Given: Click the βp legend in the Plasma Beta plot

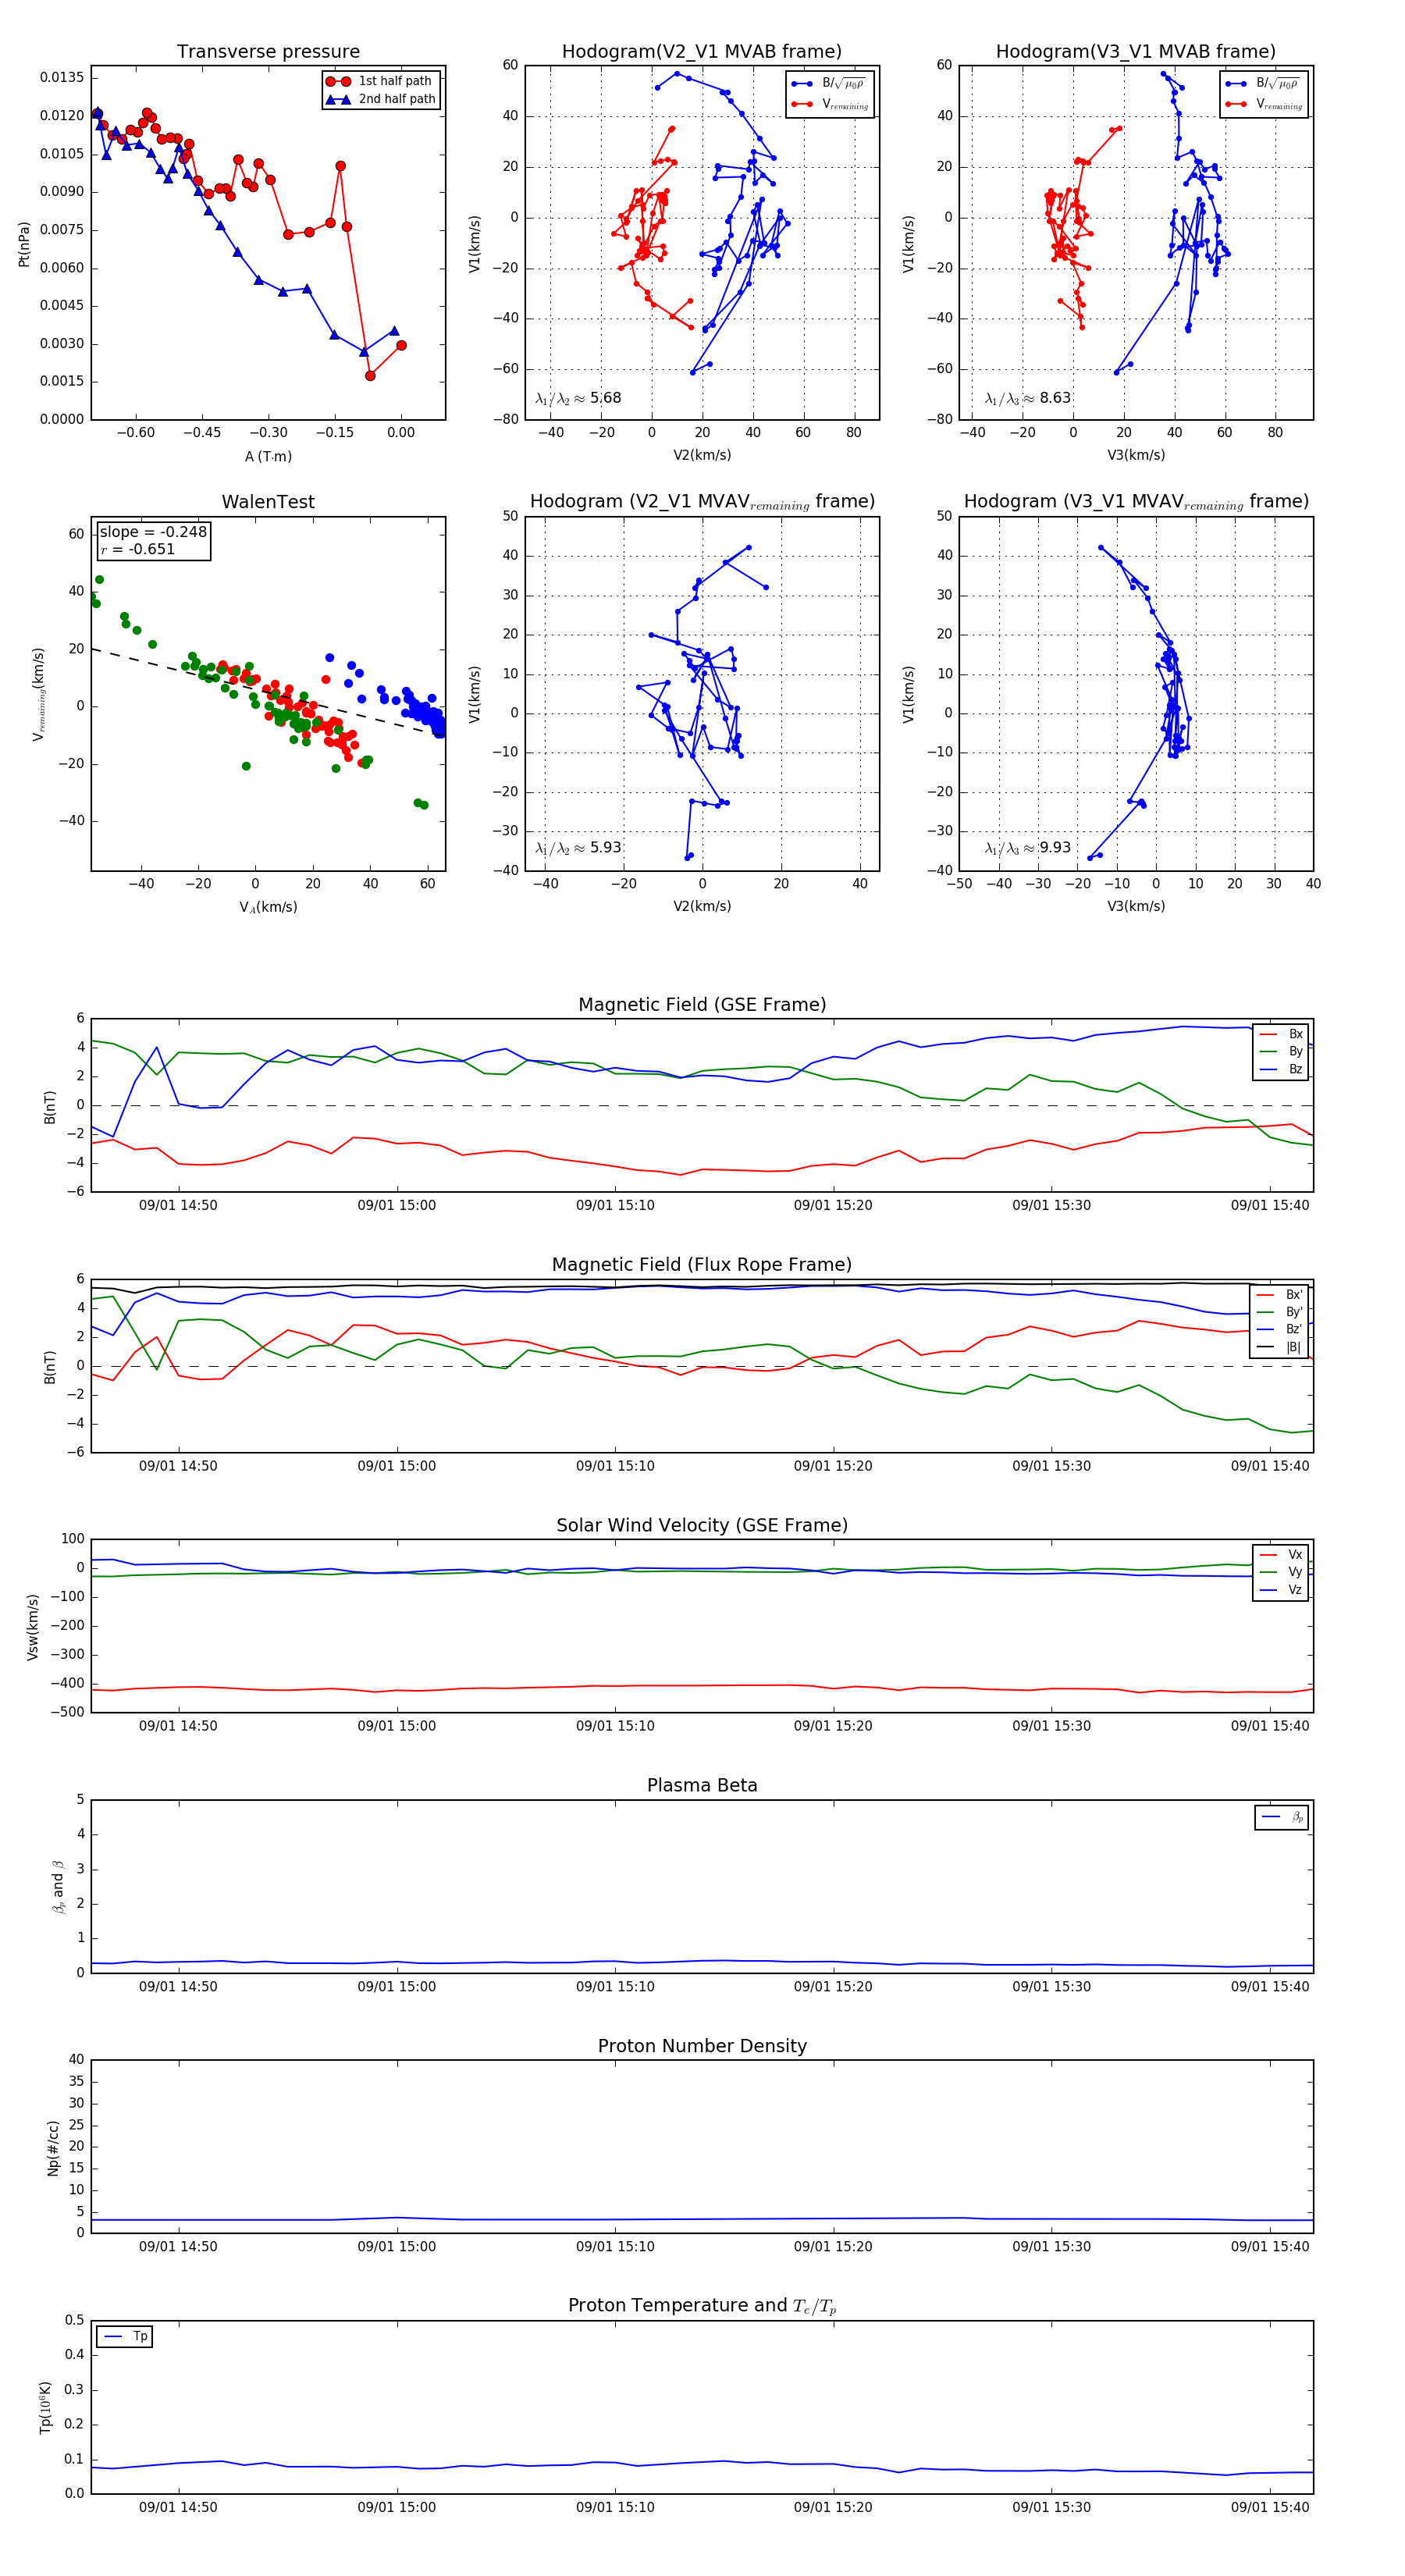Looking at the screenshot, I should (1282, 1817).
